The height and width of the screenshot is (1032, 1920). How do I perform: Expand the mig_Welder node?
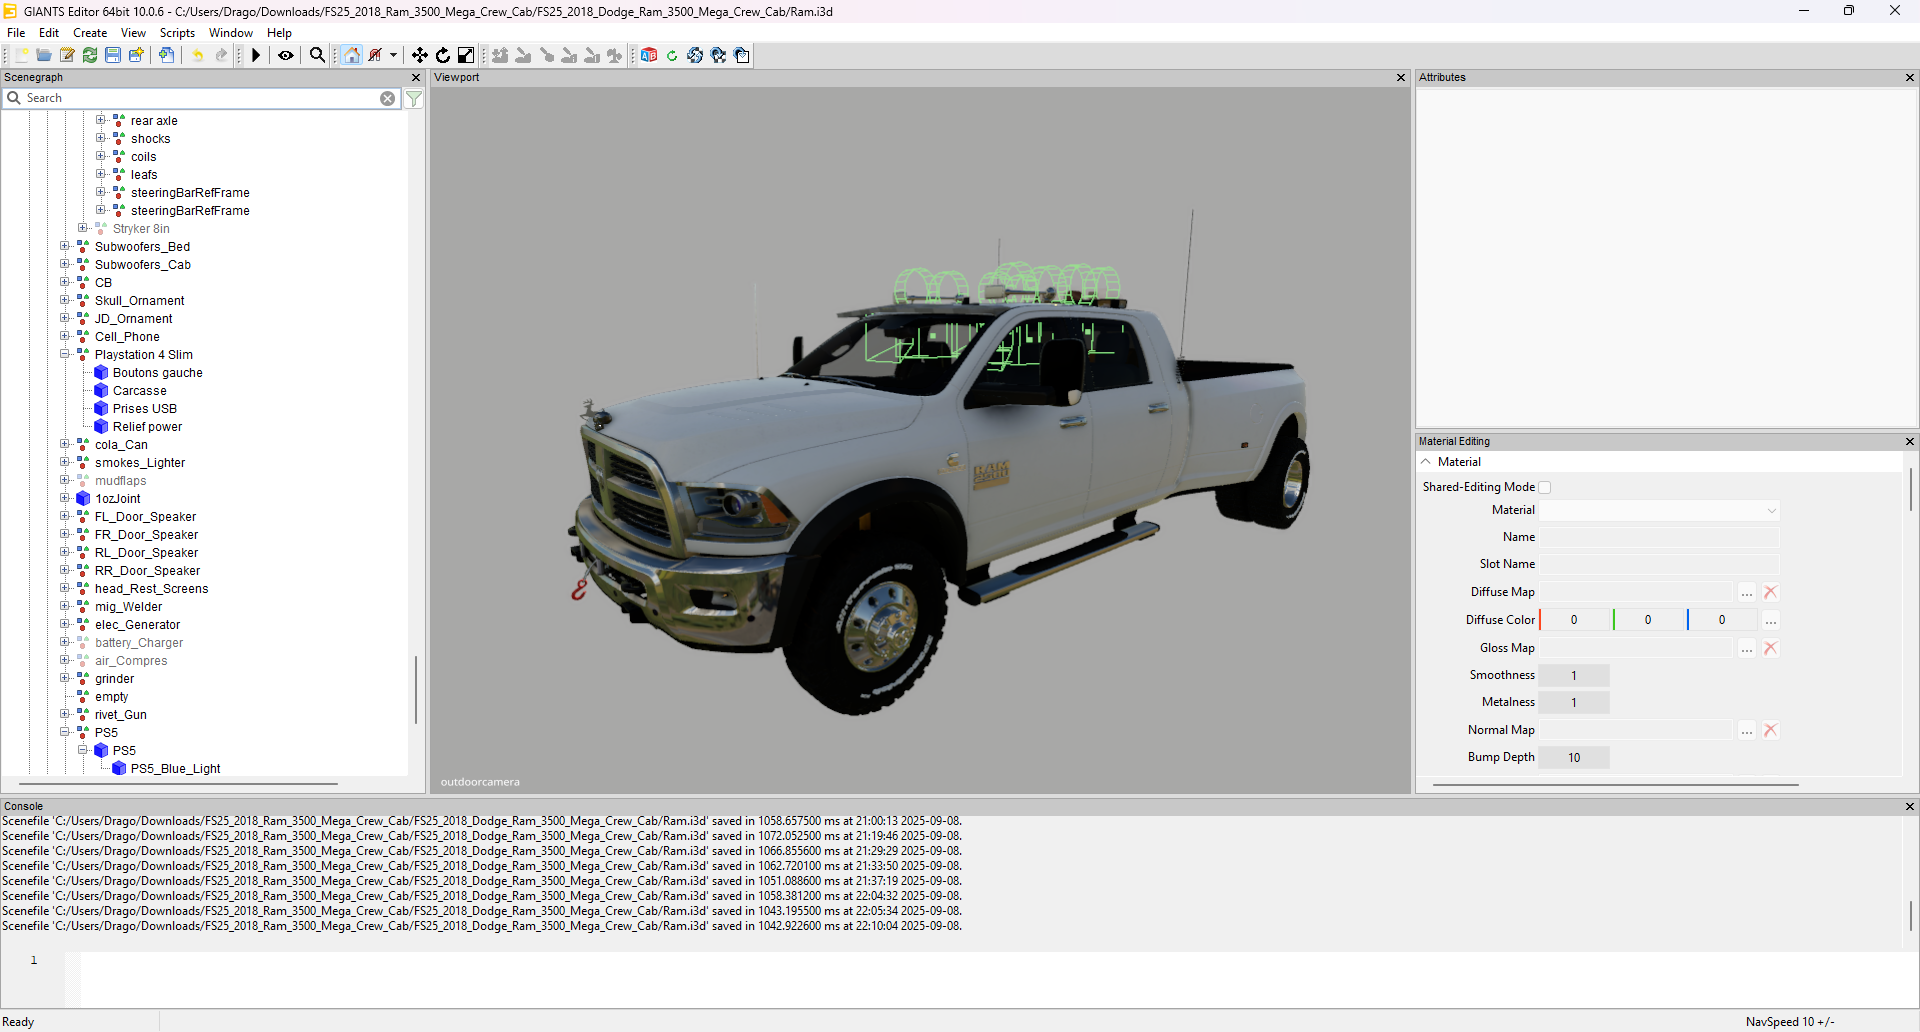click(65, 606)
